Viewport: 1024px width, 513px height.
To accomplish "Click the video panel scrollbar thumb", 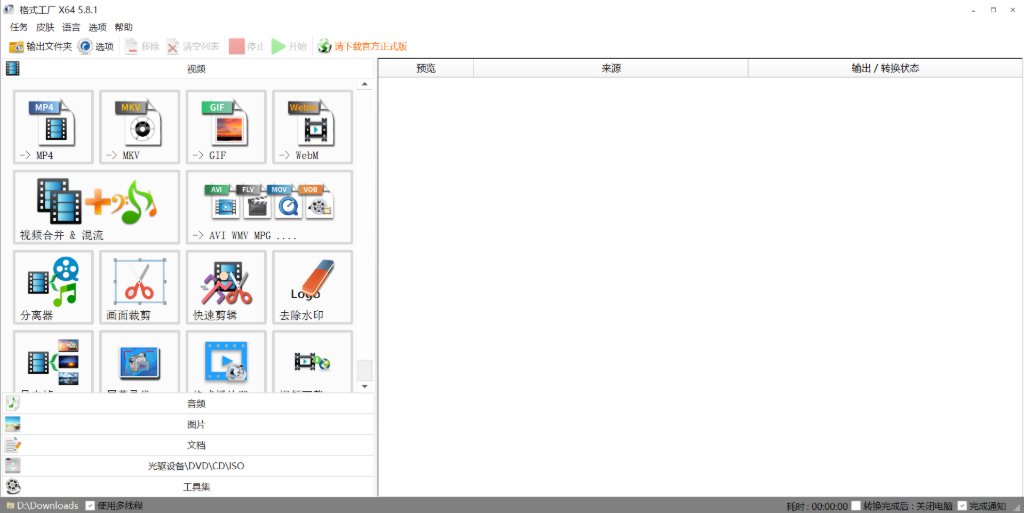I will [365, 370].
